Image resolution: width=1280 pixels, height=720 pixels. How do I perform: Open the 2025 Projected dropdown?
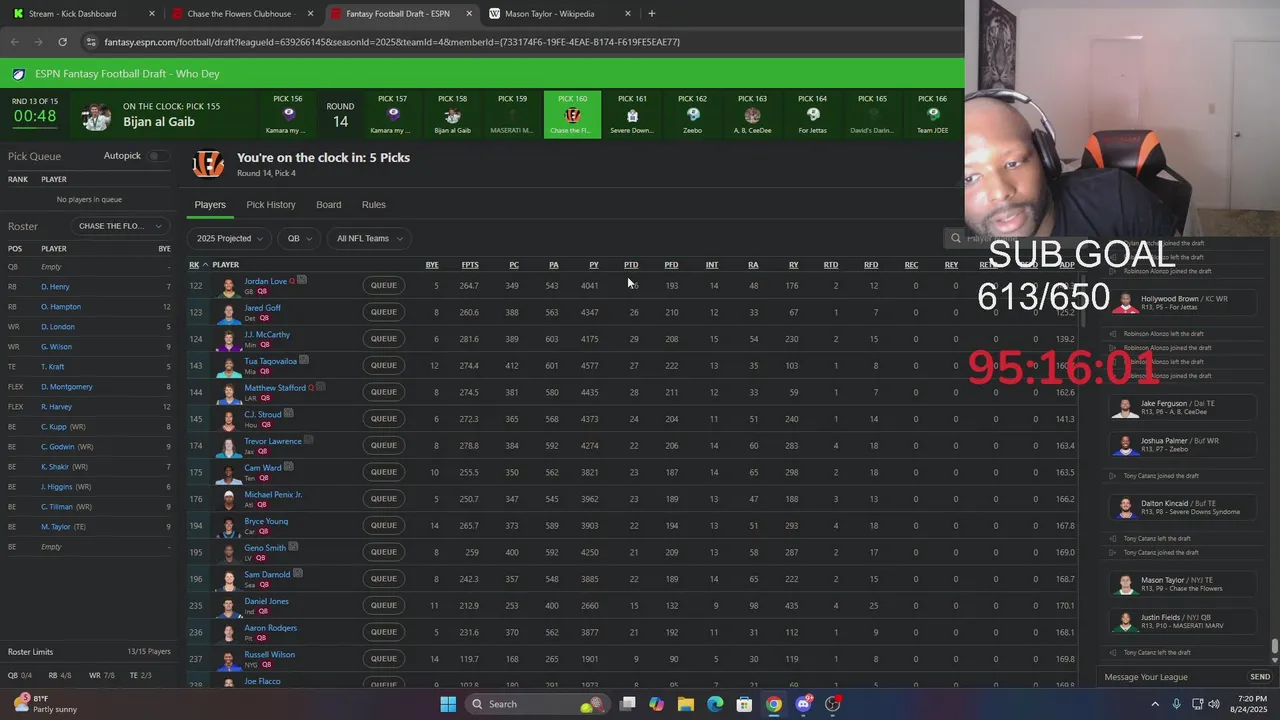click(x=229, y=238)
